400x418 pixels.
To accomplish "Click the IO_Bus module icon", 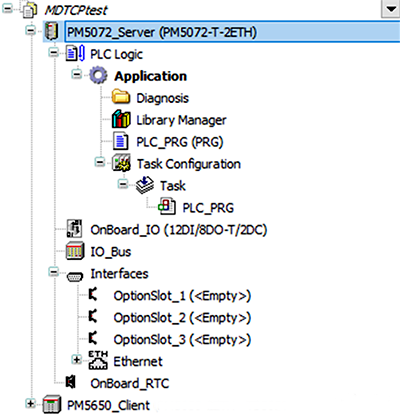I will click(75, 251).
